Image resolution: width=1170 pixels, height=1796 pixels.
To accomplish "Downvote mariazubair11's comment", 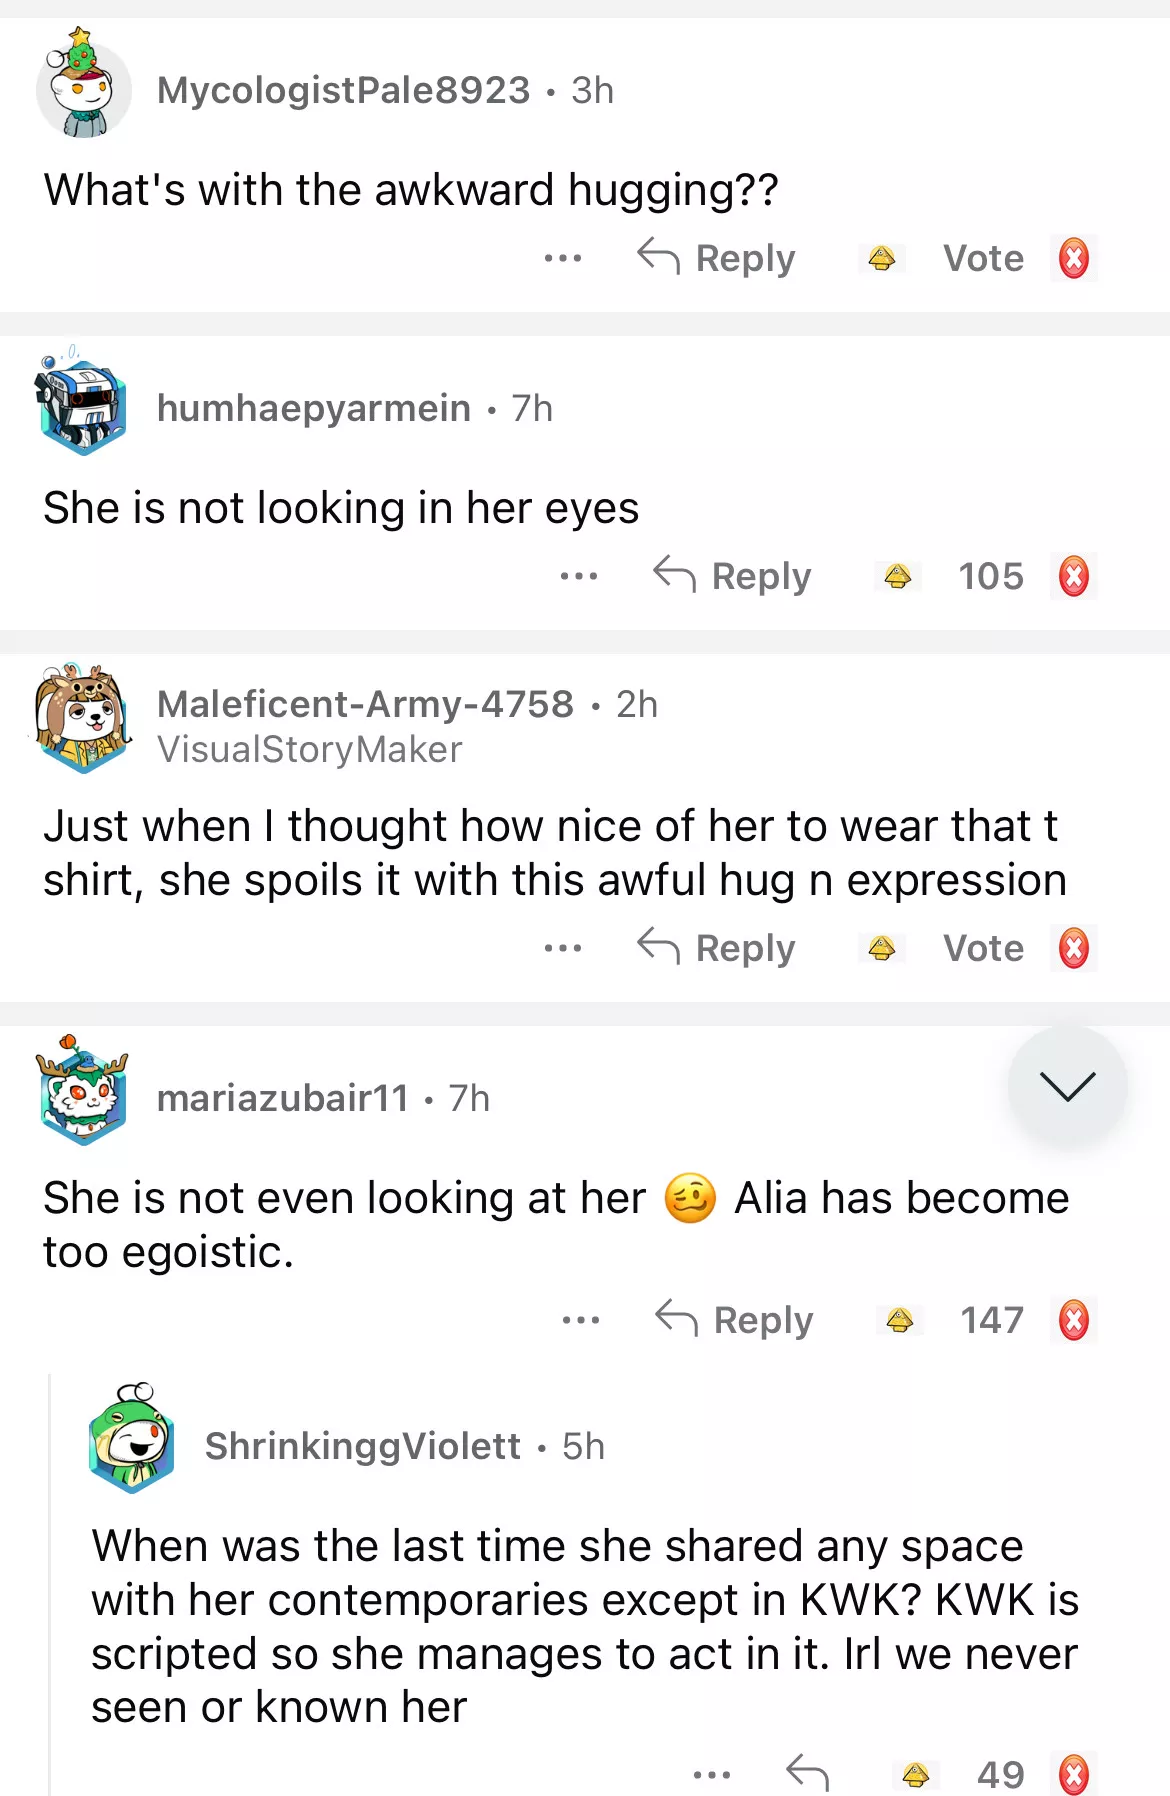I will [x=1074, y=1321].
